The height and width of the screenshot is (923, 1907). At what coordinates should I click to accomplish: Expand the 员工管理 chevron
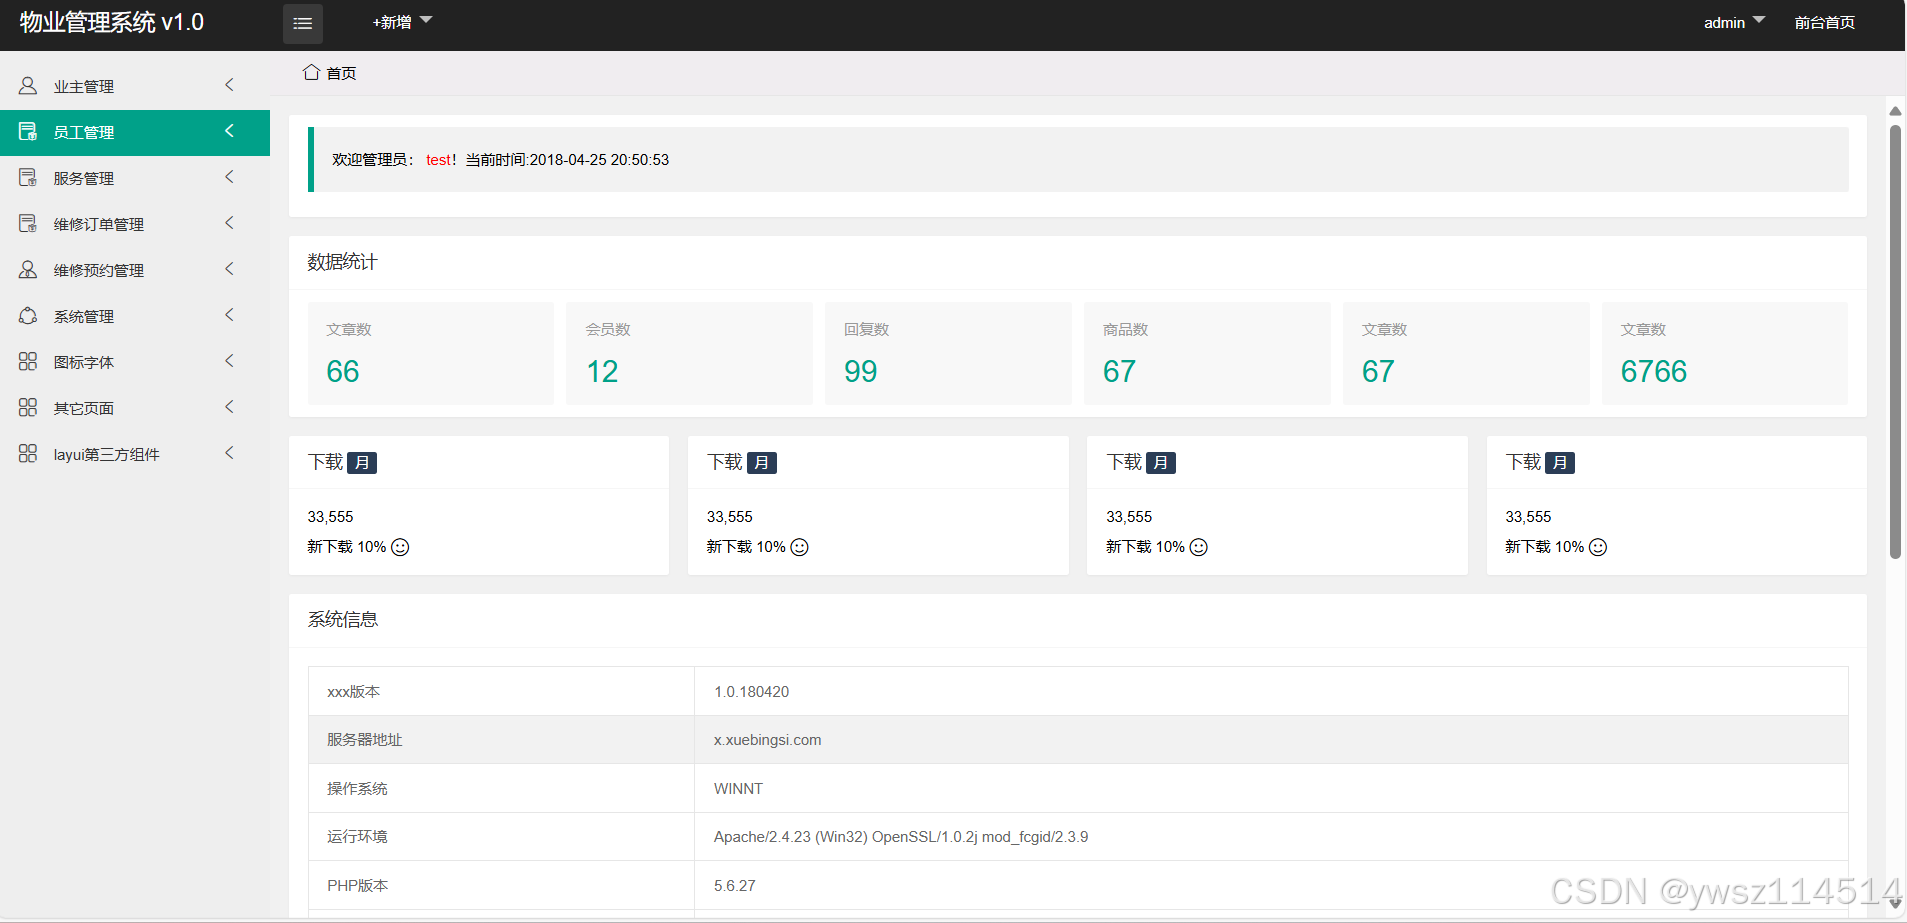point(229,131)
